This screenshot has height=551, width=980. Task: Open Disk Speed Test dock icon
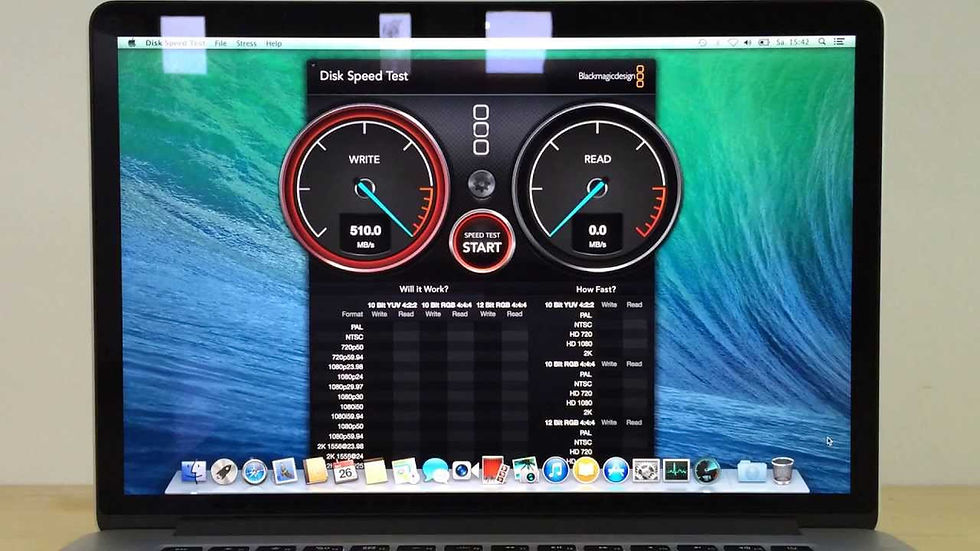[x=707, y=470]
